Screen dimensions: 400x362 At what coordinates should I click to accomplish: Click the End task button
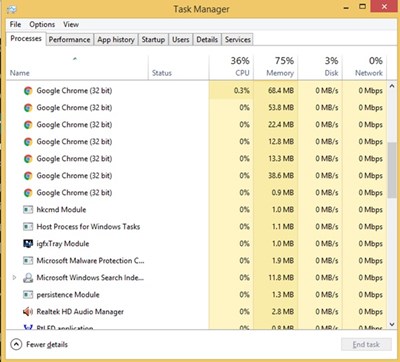click(366, 344)
